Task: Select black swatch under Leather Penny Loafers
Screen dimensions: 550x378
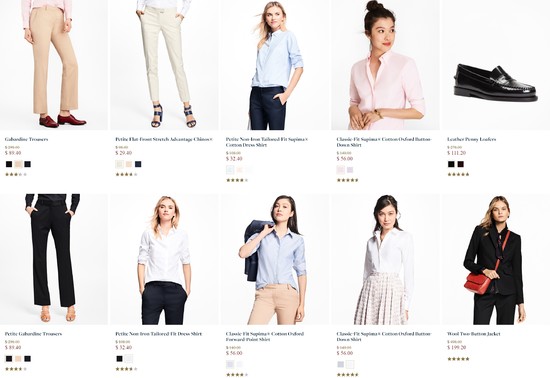Action: coord(451,164)
